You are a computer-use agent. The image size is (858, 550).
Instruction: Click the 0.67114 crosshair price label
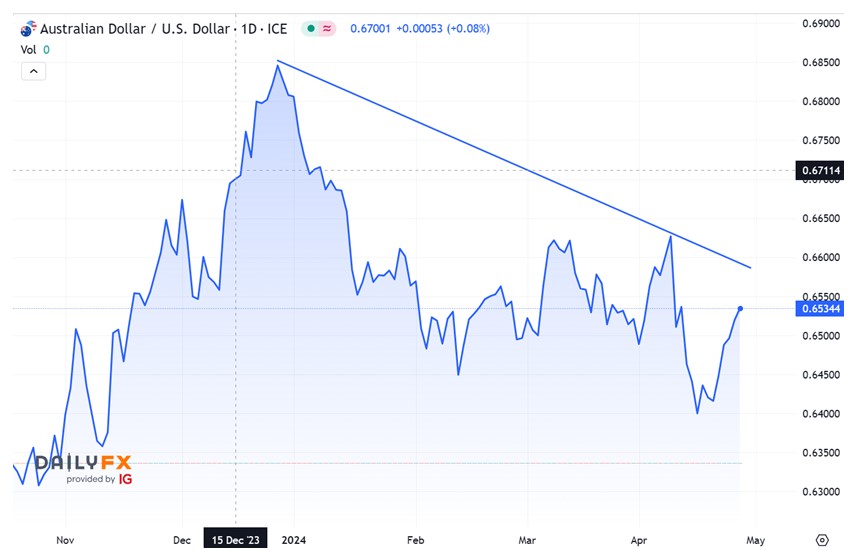click(x=820, y=171)
